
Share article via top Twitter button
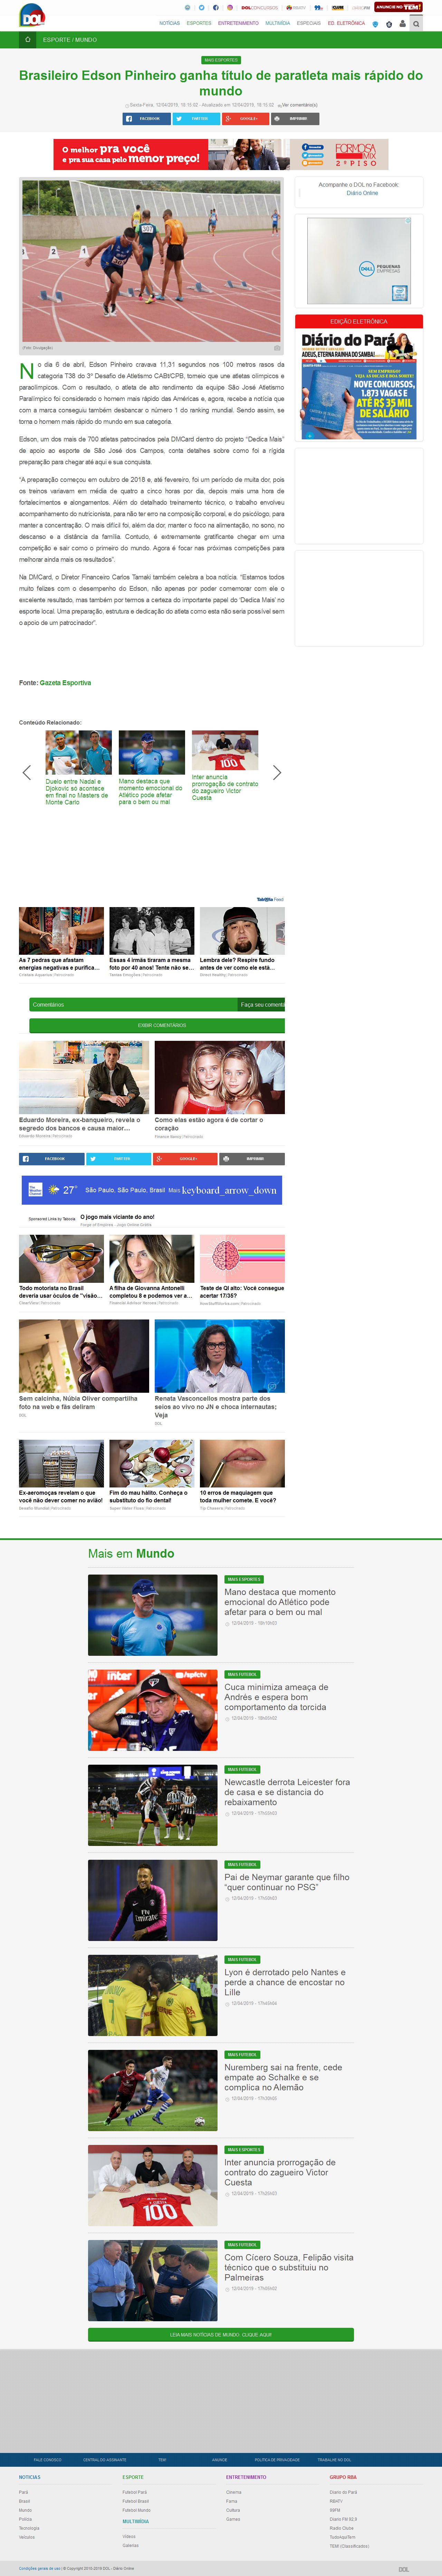pyautogui.click(x=196, y=118)
